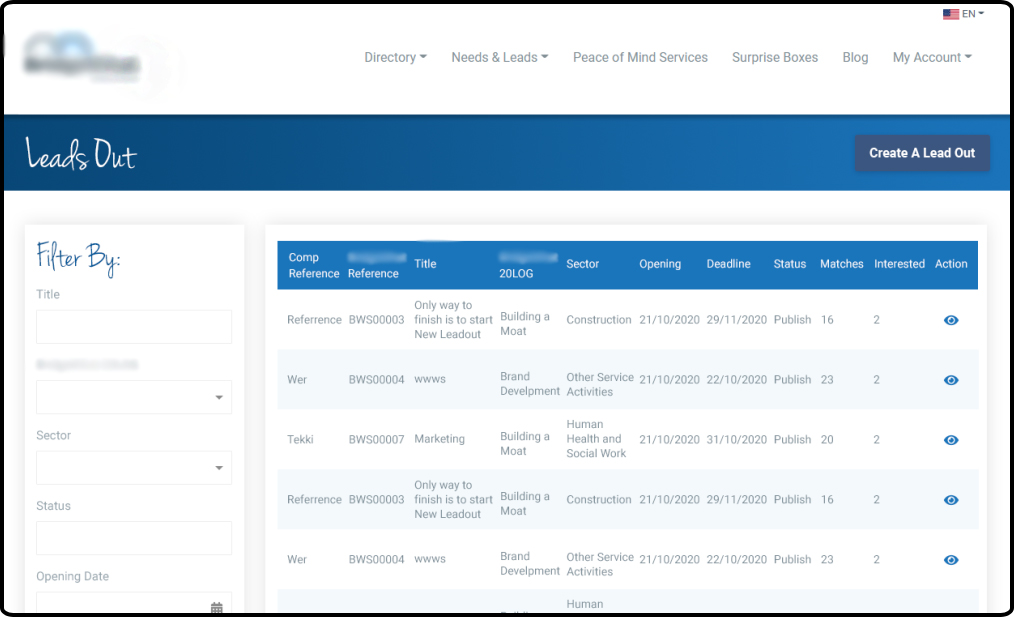This screenshot has width=1015, height=617.
Task: Expand the My Account menu
Action: pyautogui.click(x=932, y=57)
